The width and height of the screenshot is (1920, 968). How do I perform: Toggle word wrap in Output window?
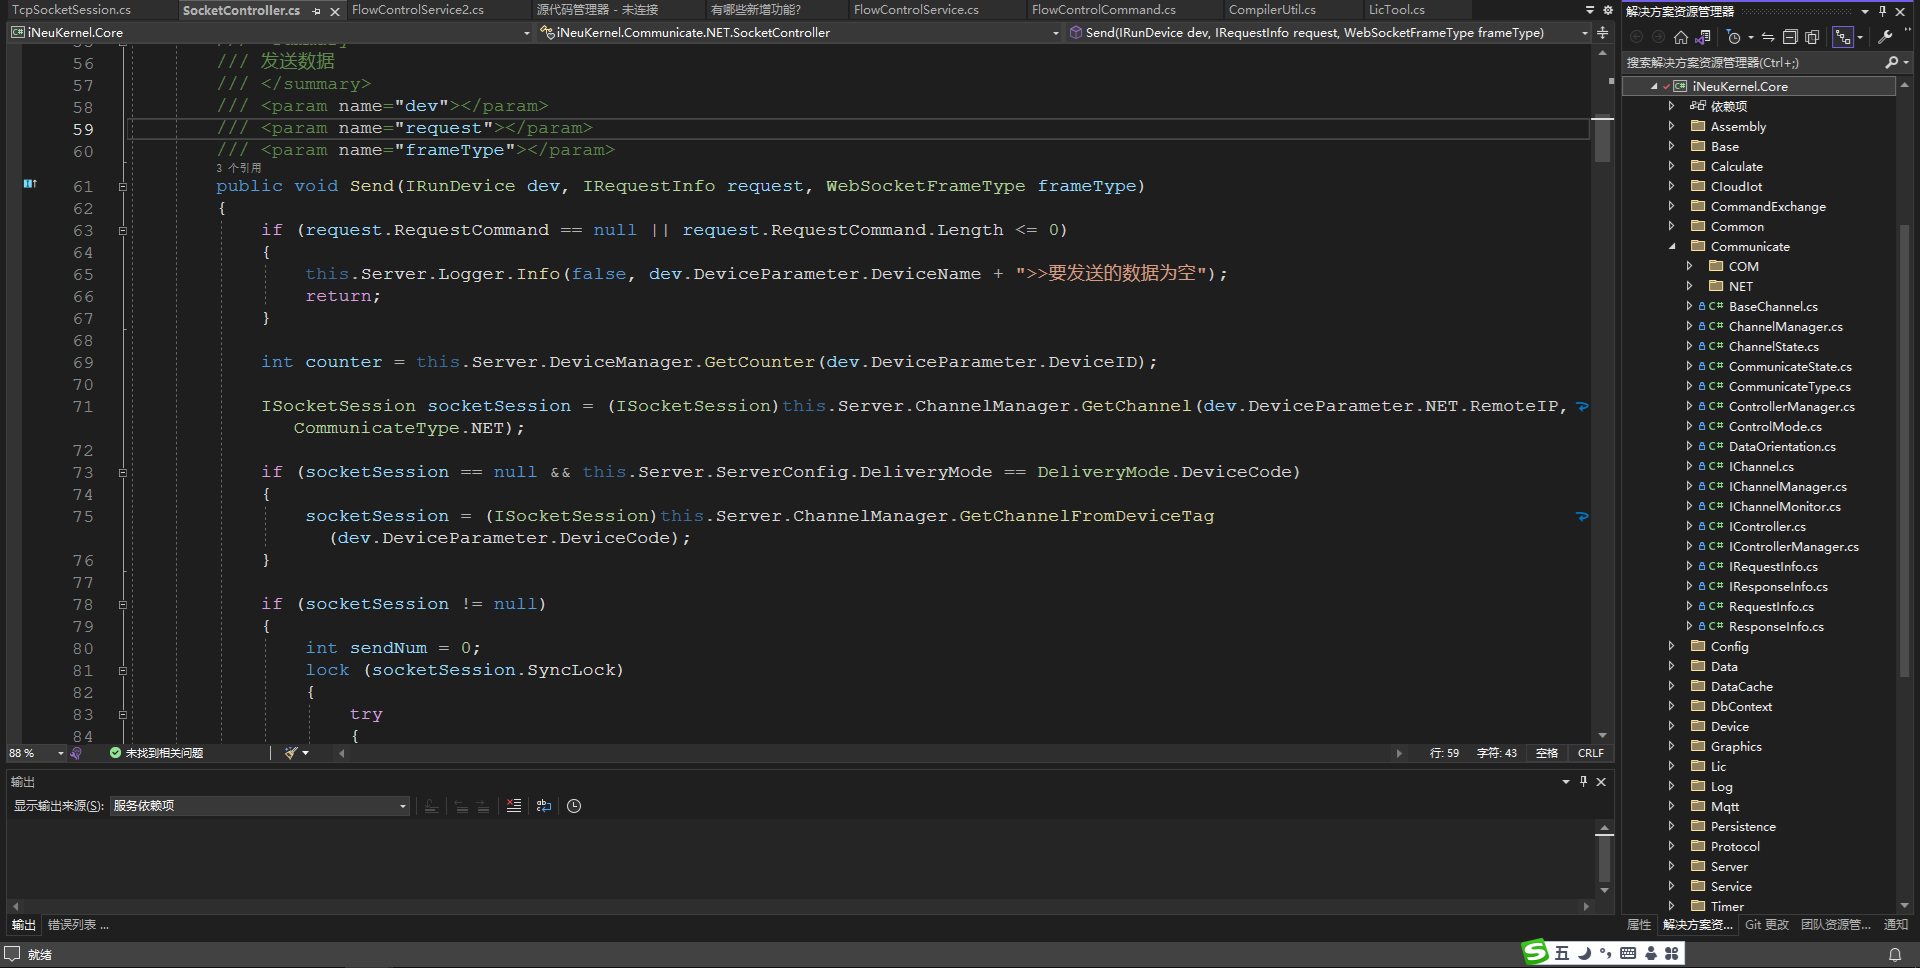tap(544, 806)
